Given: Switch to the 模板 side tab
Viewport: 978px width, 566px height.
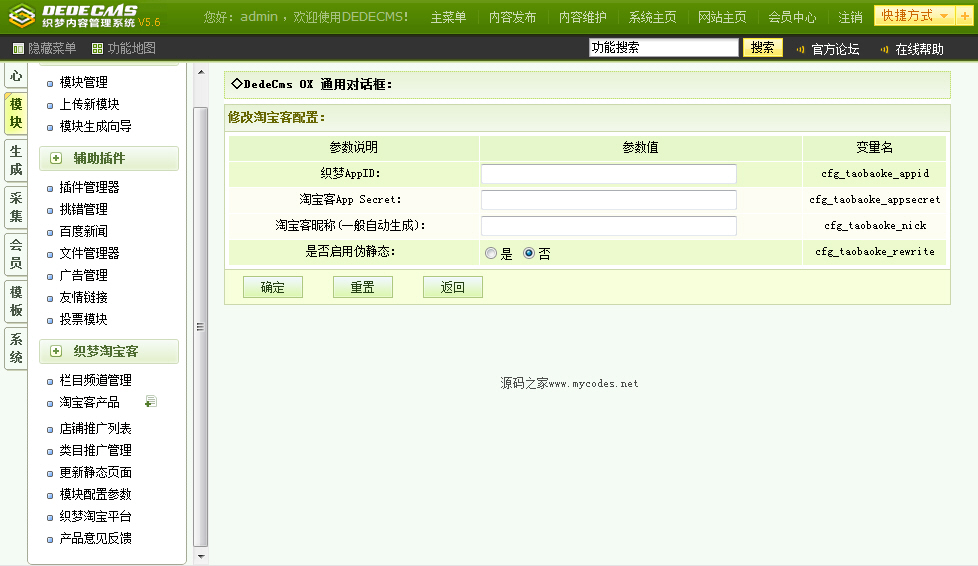Looking at the screenshot, I should click(x=16, y=301).
